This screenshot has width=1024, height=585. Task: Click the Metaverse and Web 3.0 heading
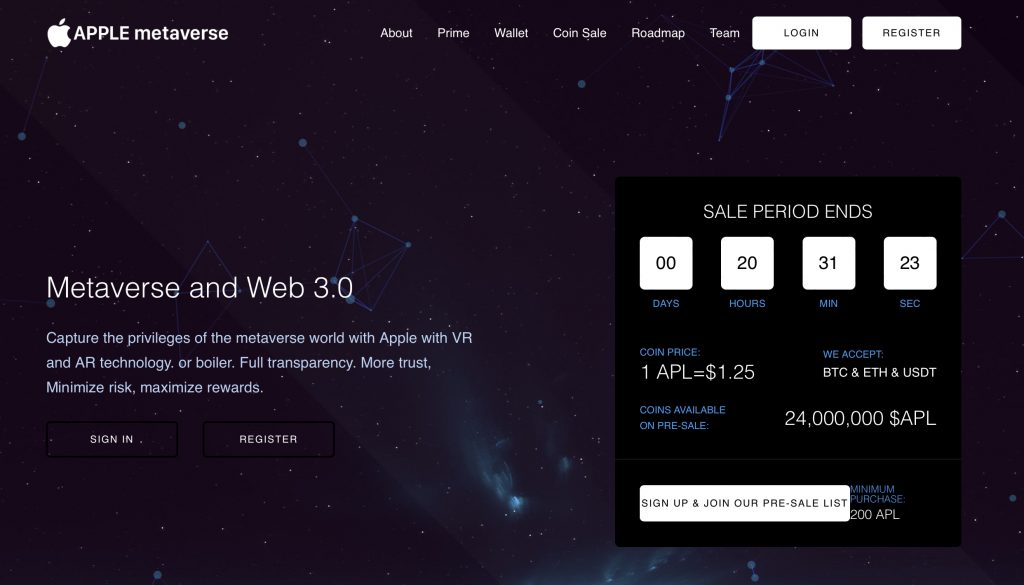[200, 287]
